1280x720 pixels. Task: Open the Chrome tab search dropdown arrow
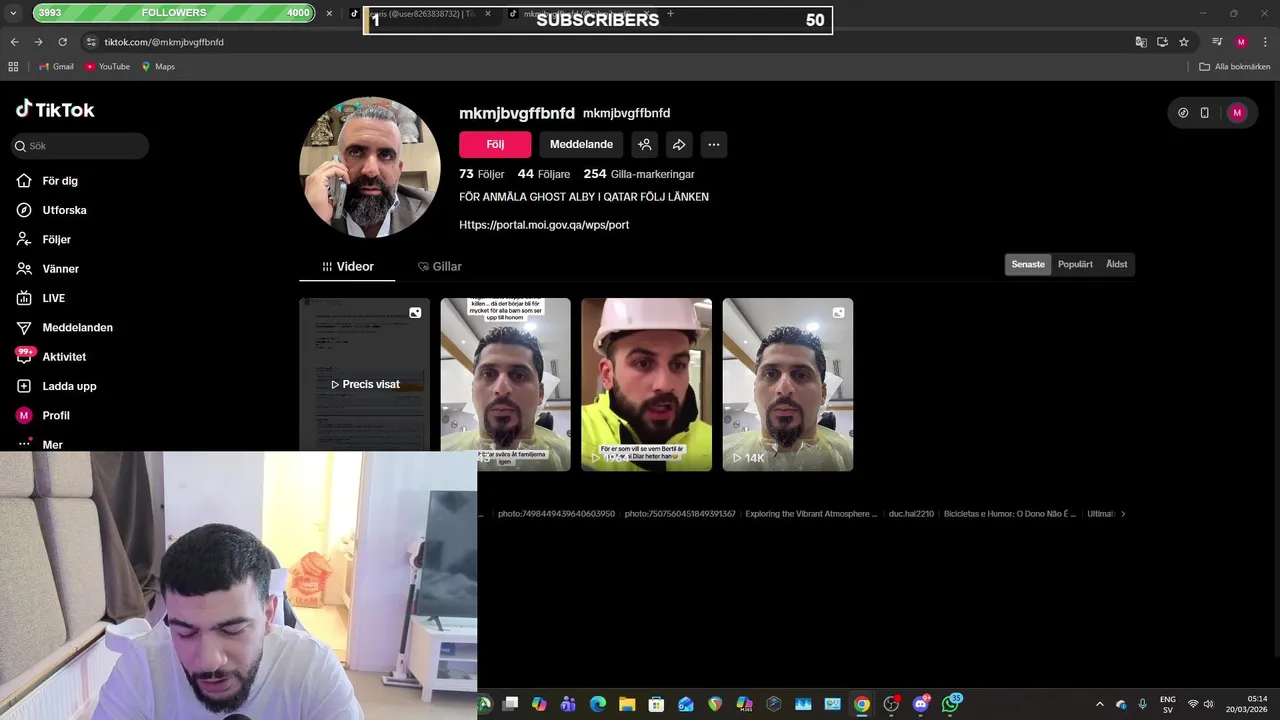(x=13, y=13)
